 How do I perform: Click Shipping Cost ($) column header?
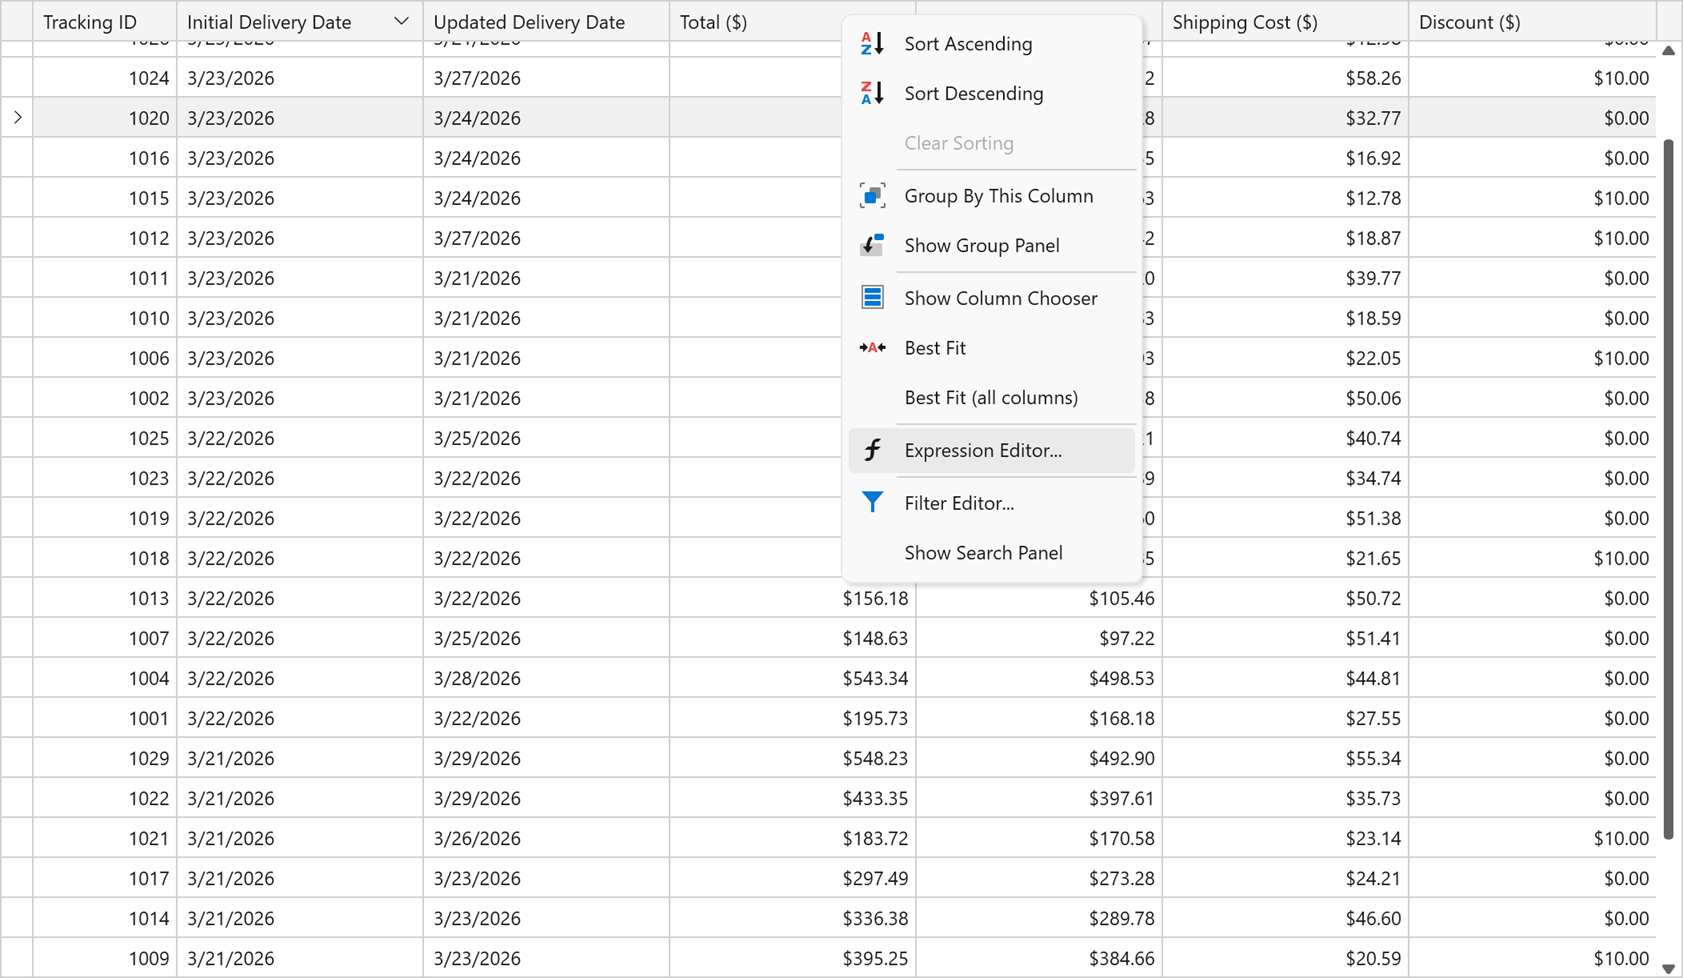pos(1285,21)
